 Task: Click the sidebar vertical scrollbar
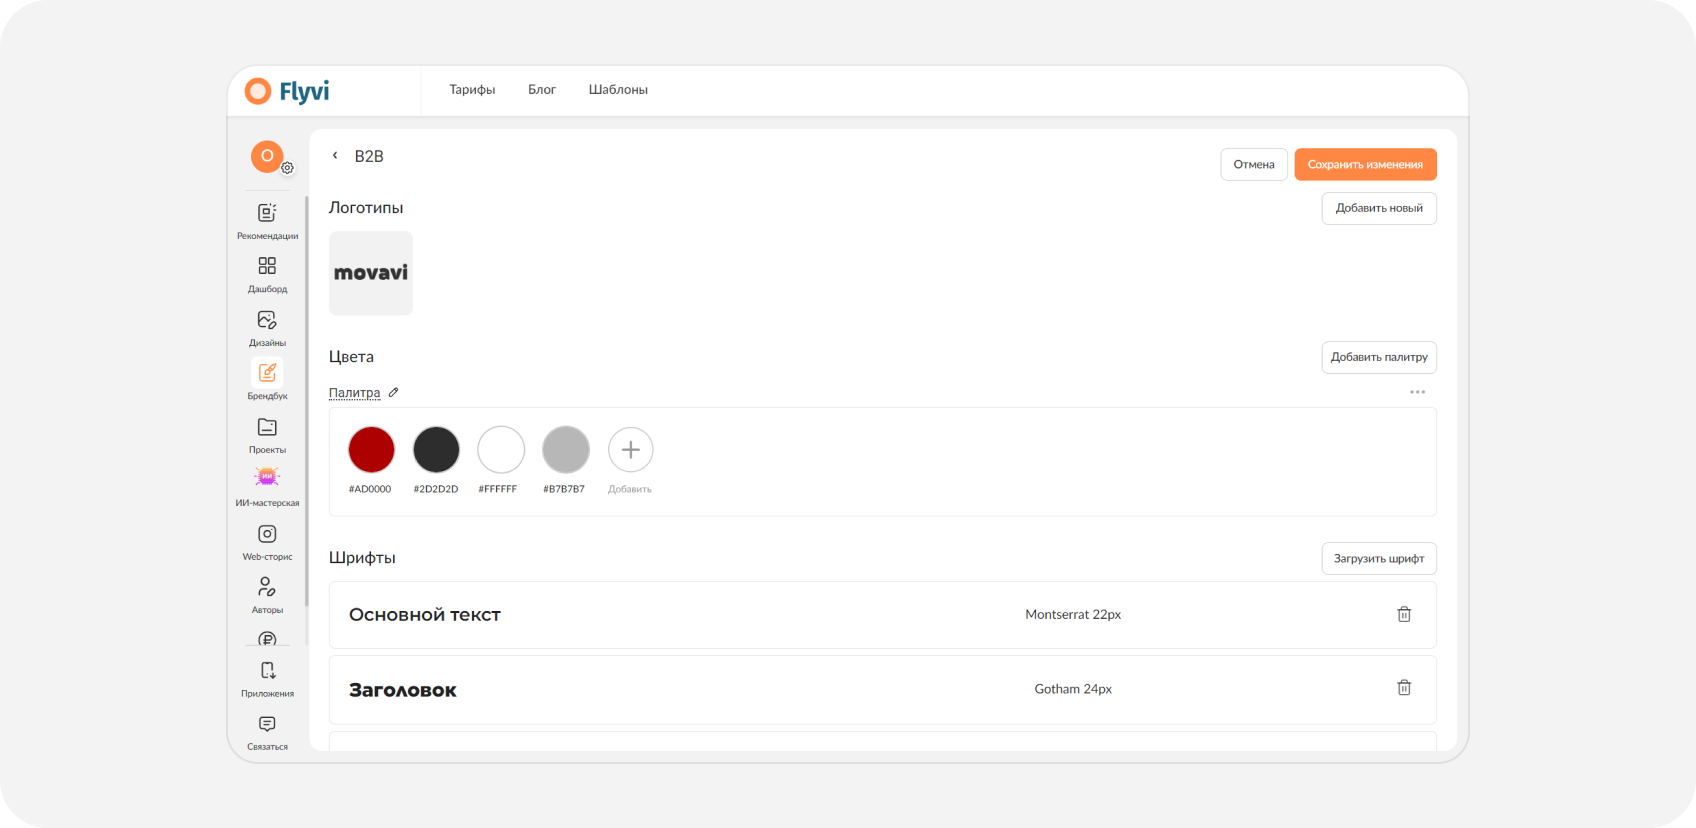point(306,400)
